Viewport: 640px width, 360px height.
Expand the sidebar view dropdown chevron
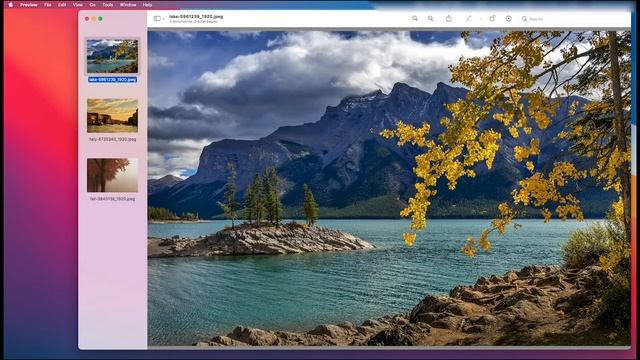(x=163, y=19)
